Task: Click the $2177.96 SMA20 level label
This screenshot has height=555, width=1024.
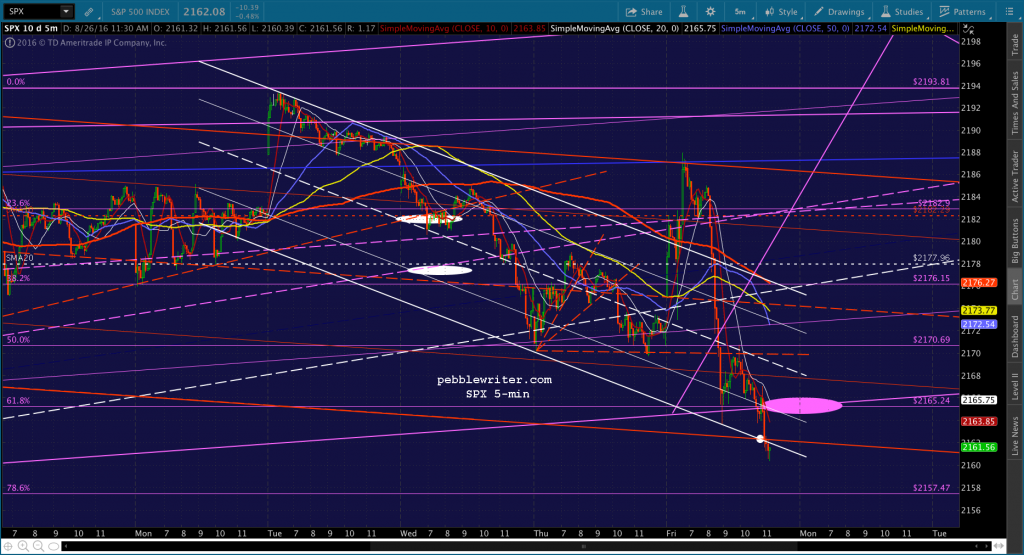Action: (x=931, y=258)
